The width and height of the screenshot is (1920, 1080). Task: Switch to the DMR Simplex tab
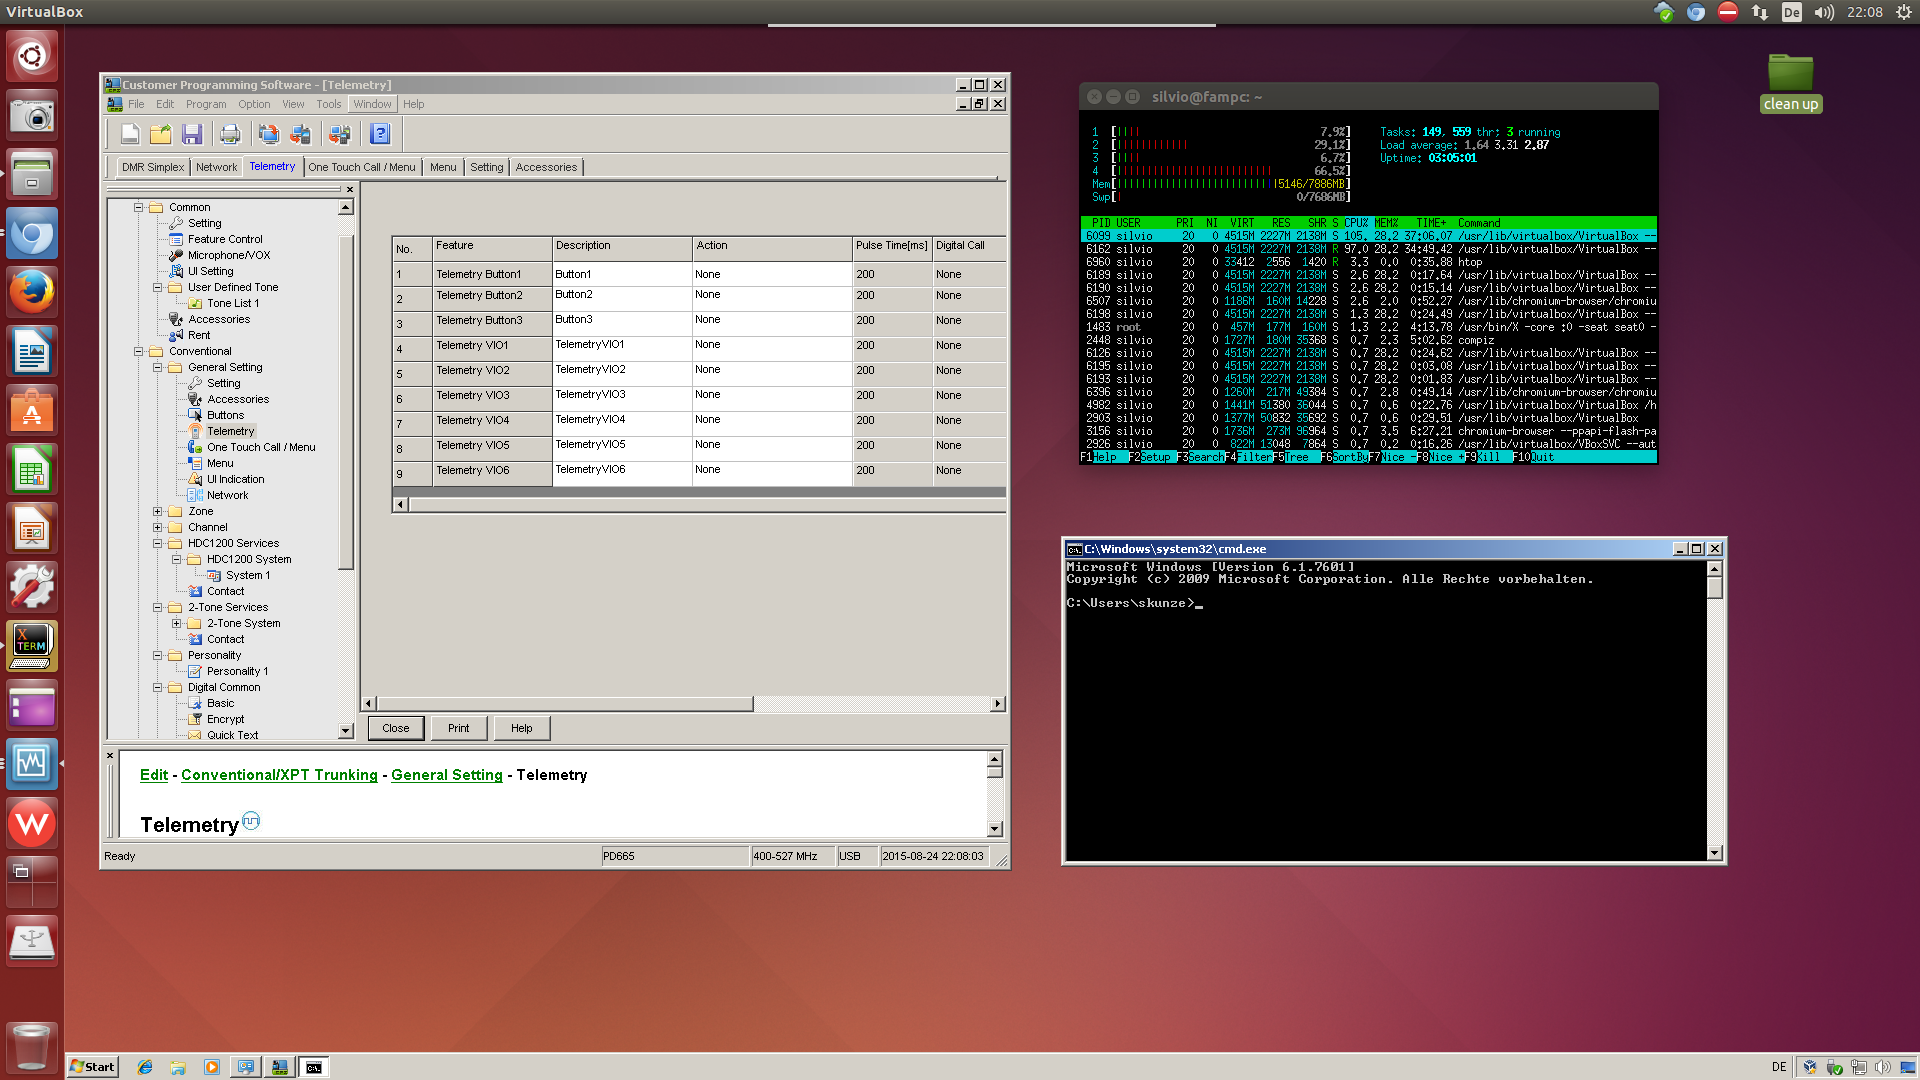point(153,167)
